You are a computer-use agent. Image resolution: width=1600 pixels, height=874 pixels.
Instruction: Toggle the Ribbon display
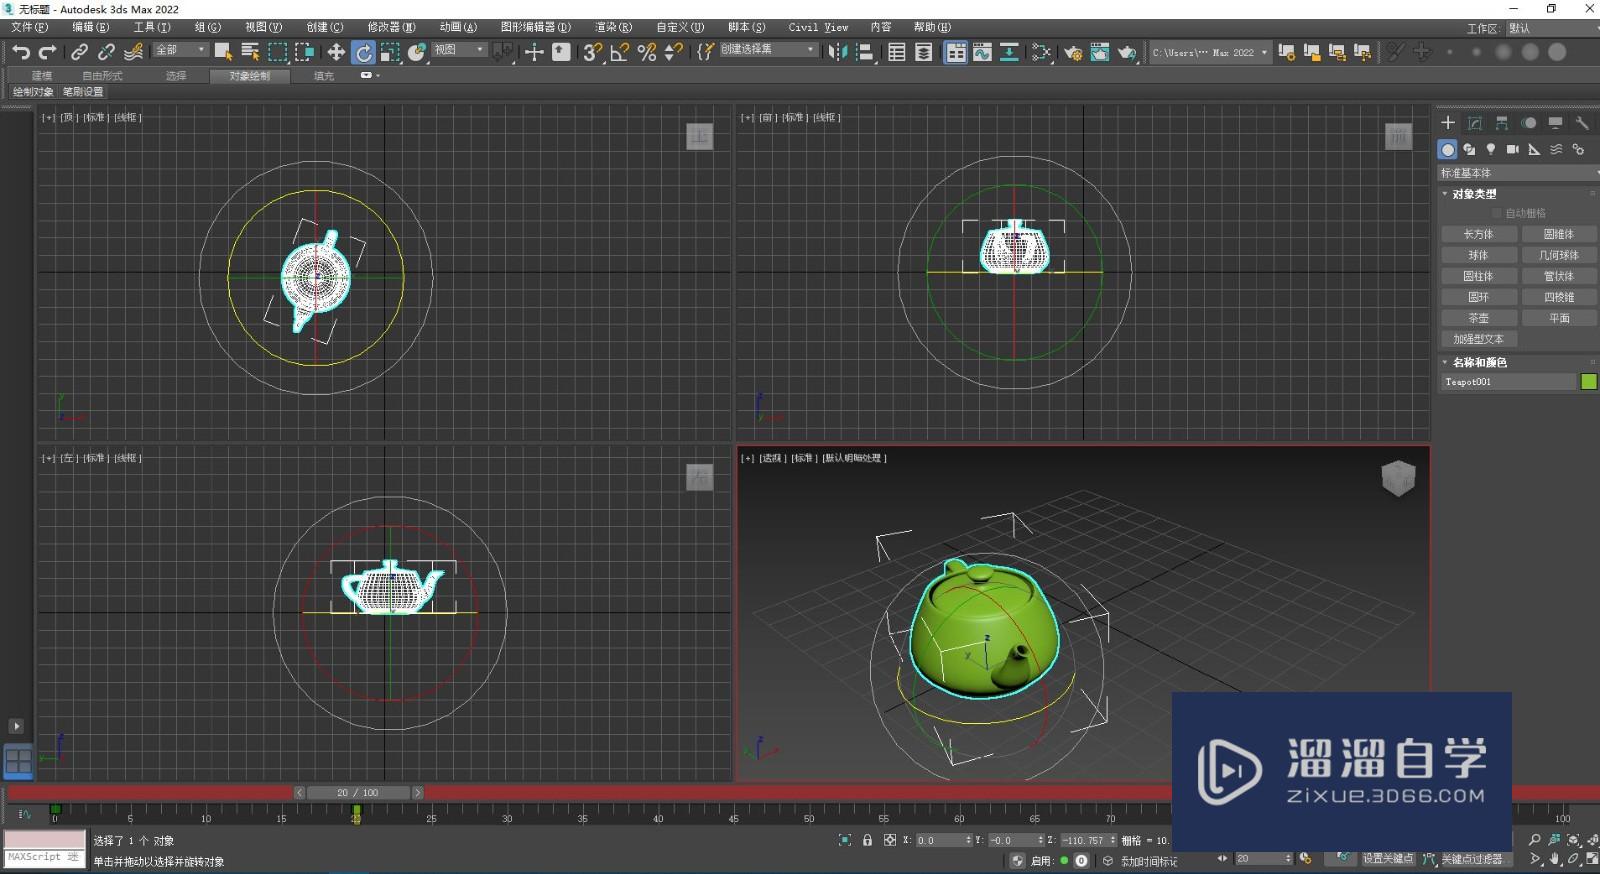(x=956, y=52)
